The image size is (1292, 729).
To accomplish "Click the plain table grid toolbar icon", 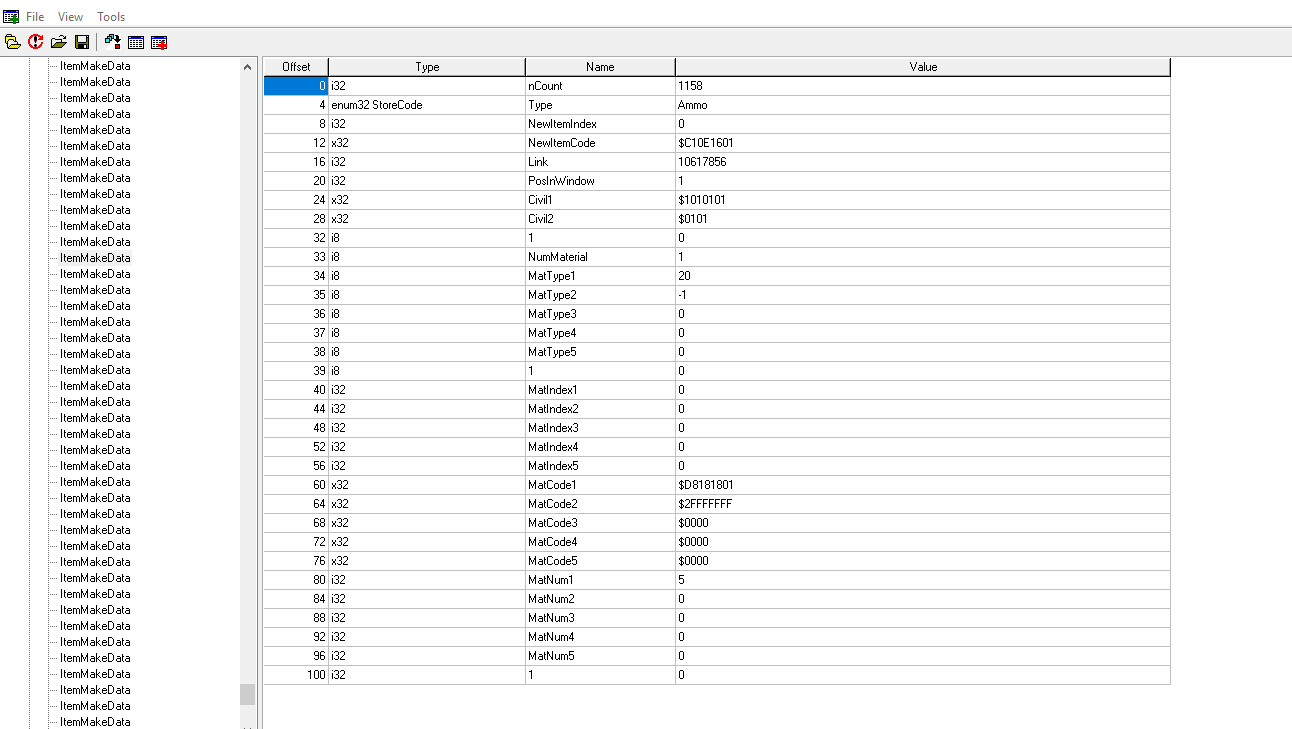I will point(136,42).
